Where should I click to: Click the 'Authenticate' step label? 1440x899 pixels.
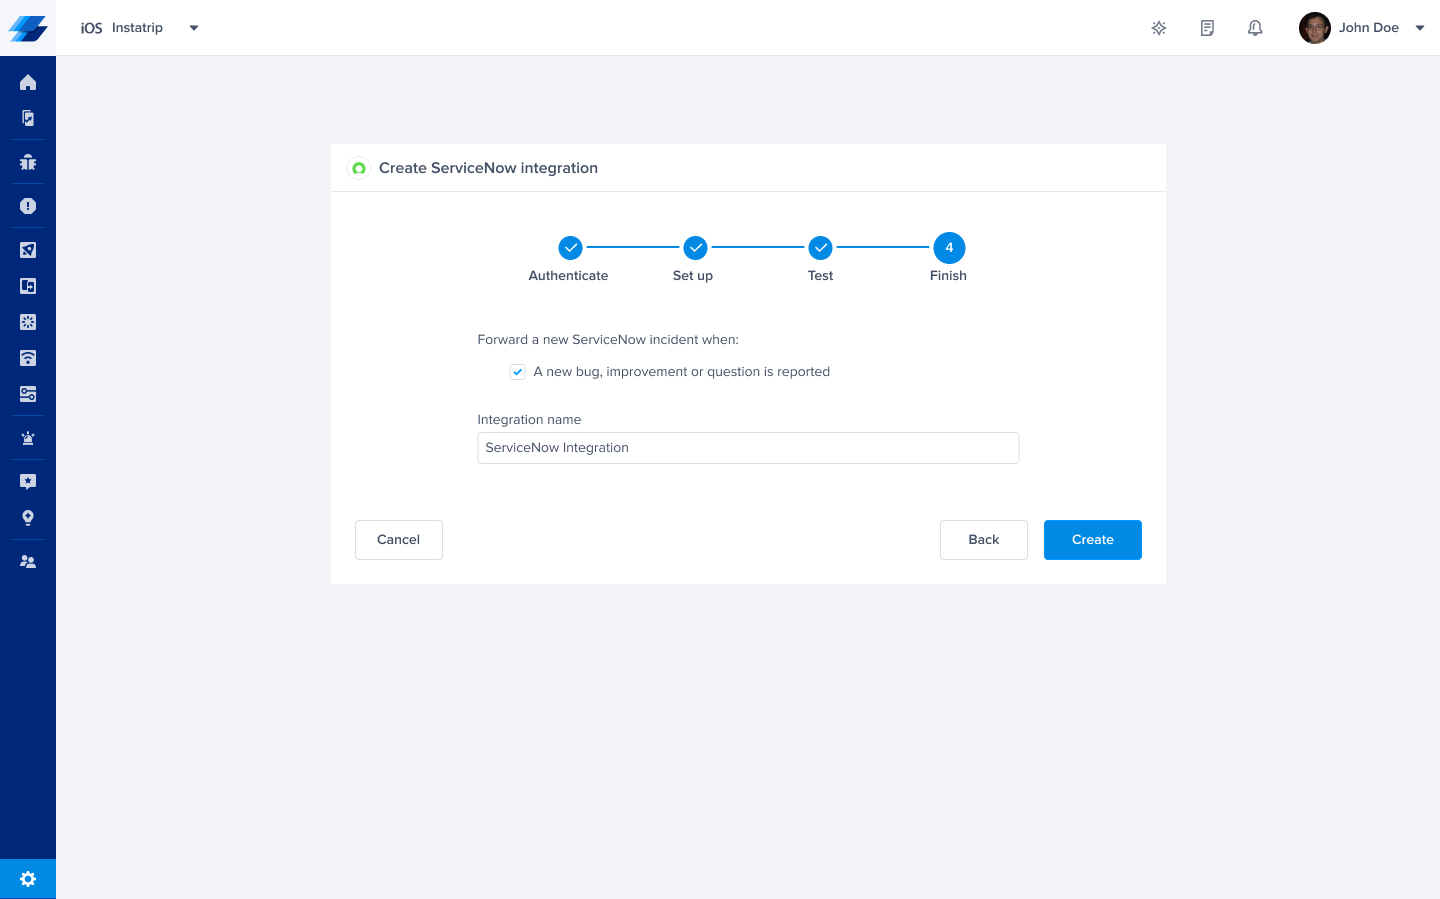568,276
